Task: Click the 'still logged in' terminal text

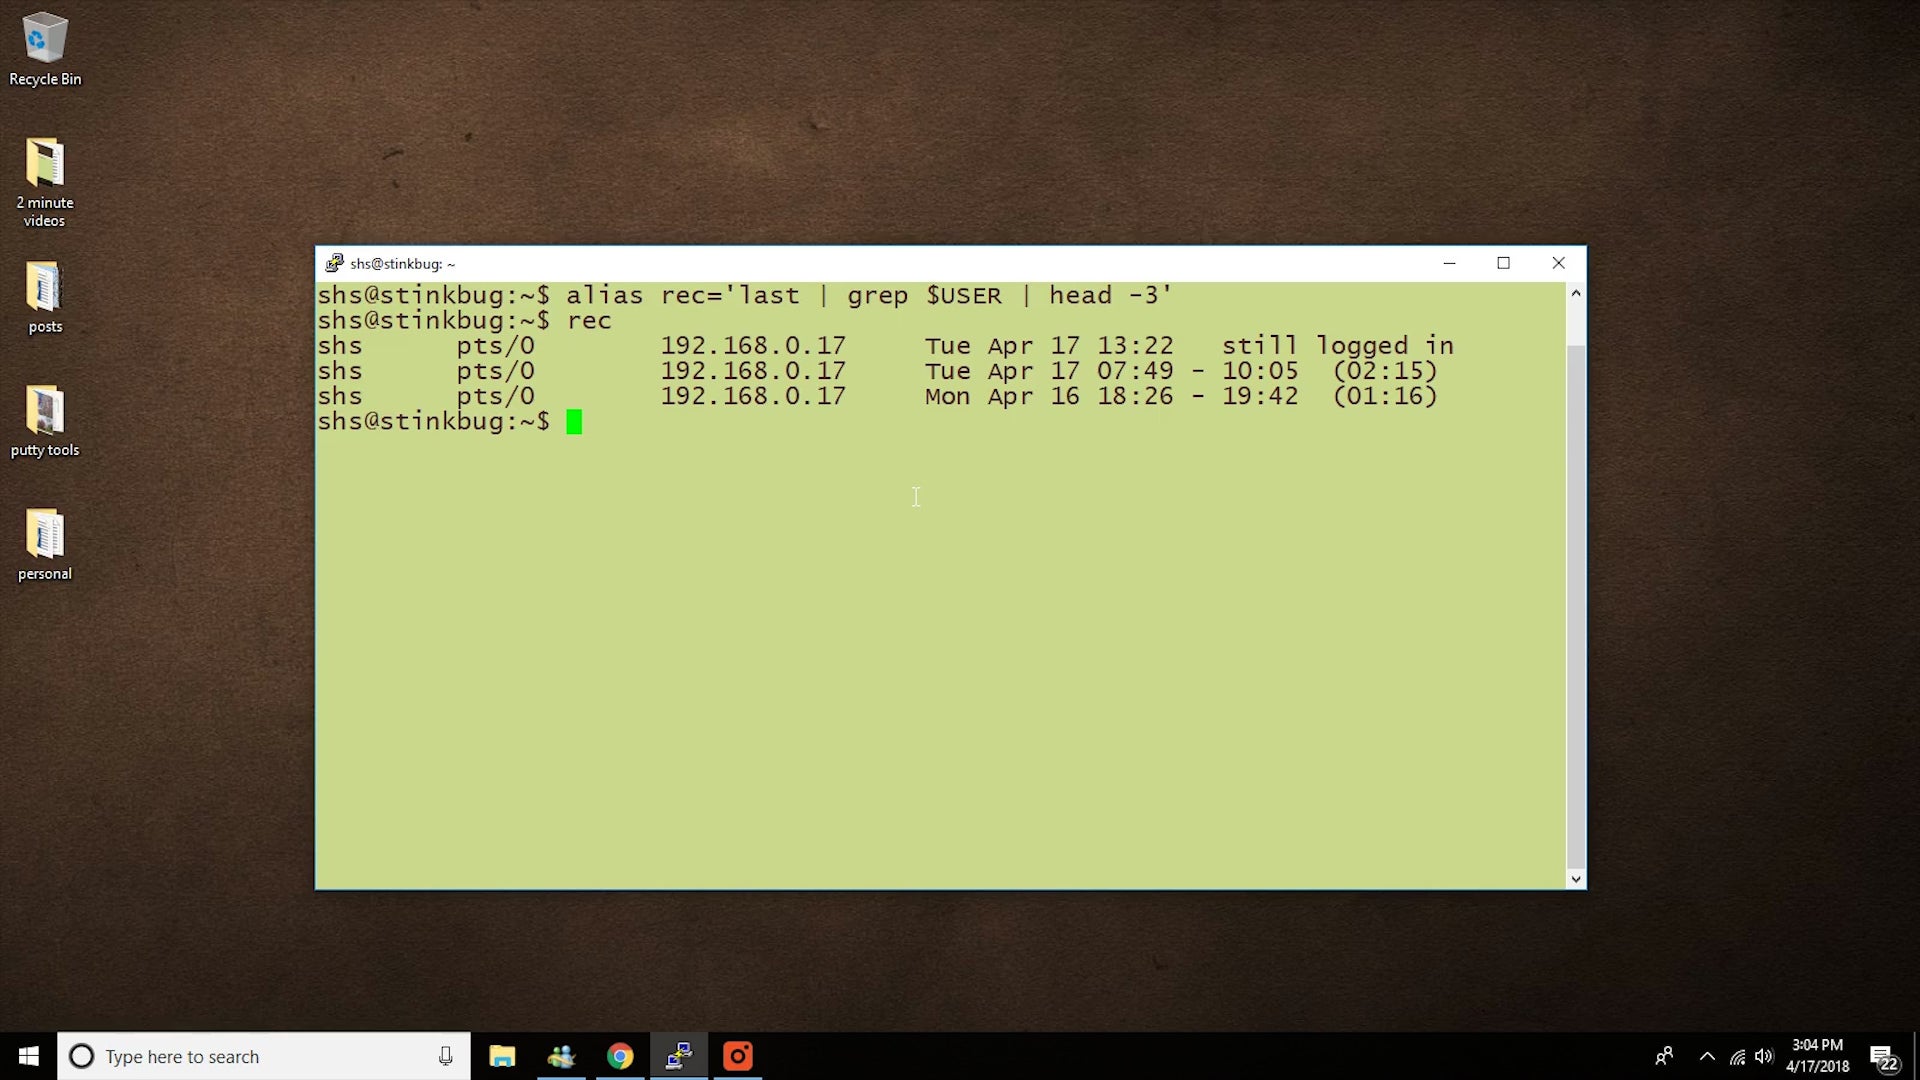Action: click(x=1337, y=346)
